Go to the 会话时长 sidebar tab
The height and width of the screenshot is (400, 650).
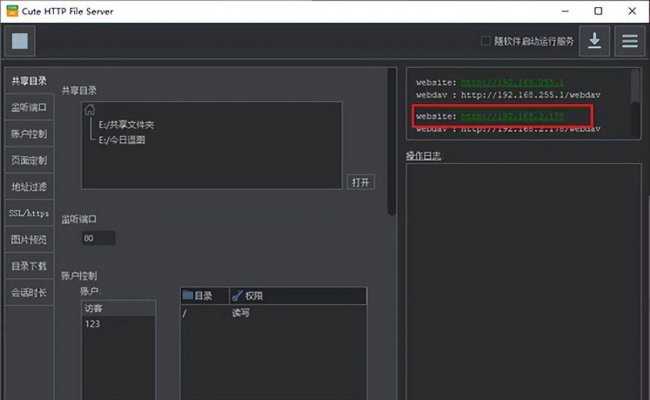pos(29,293)
